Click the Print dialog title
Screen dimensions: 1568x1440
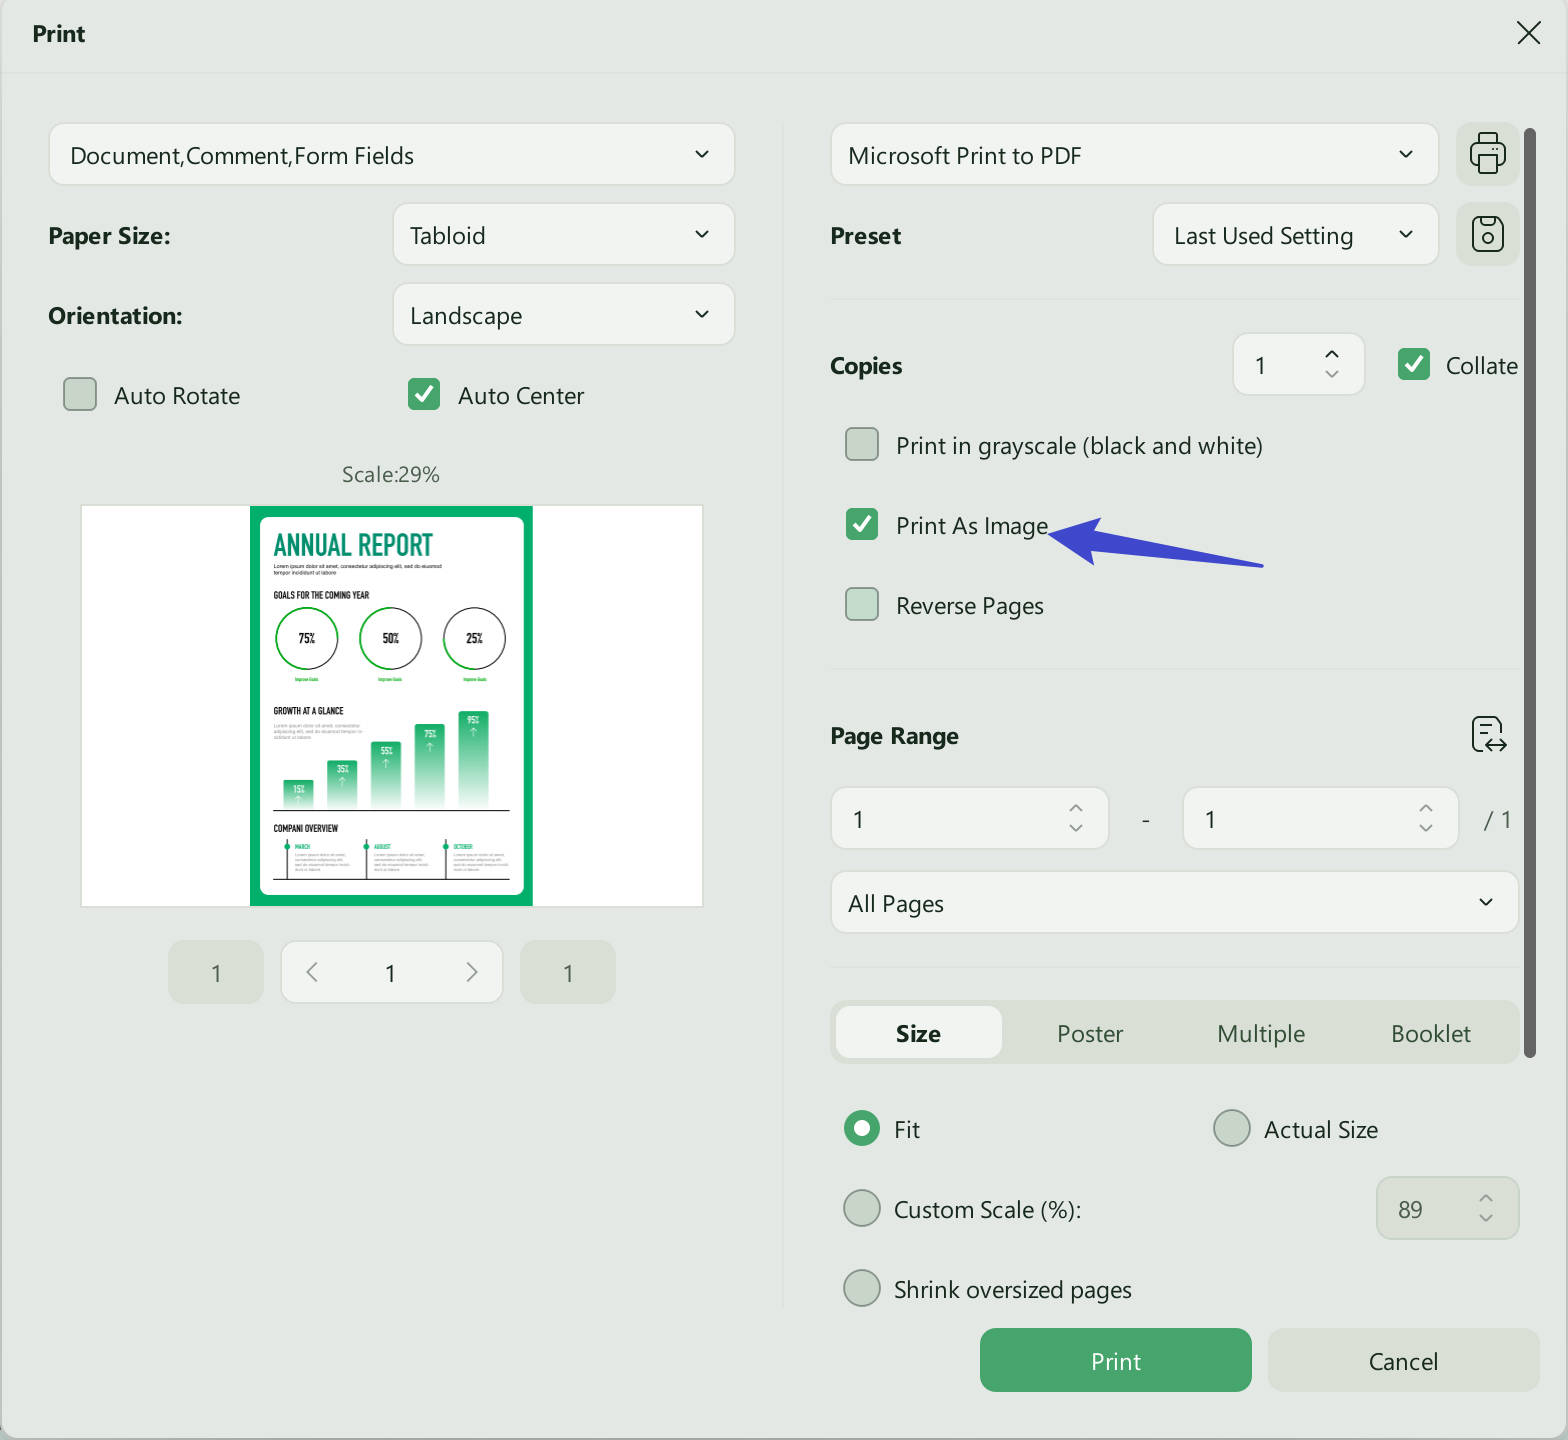pyautogui.click(x=59, y=34)
